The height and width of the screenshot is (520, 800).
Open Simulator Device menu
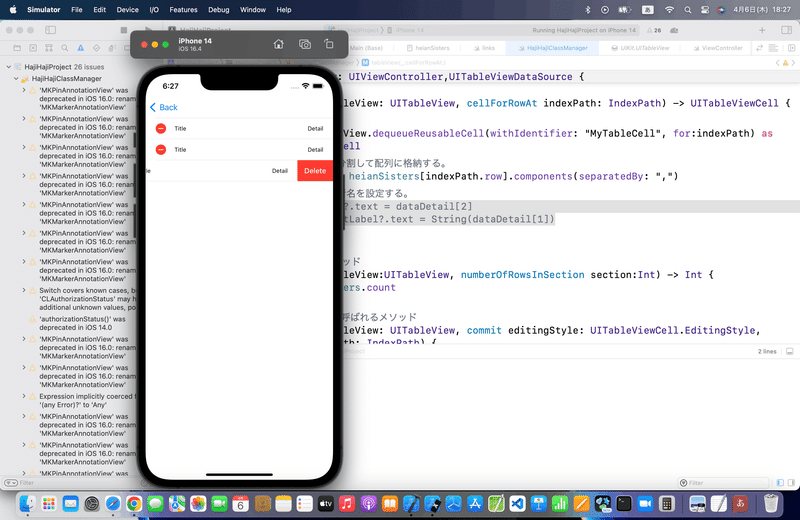pos(128,10)
